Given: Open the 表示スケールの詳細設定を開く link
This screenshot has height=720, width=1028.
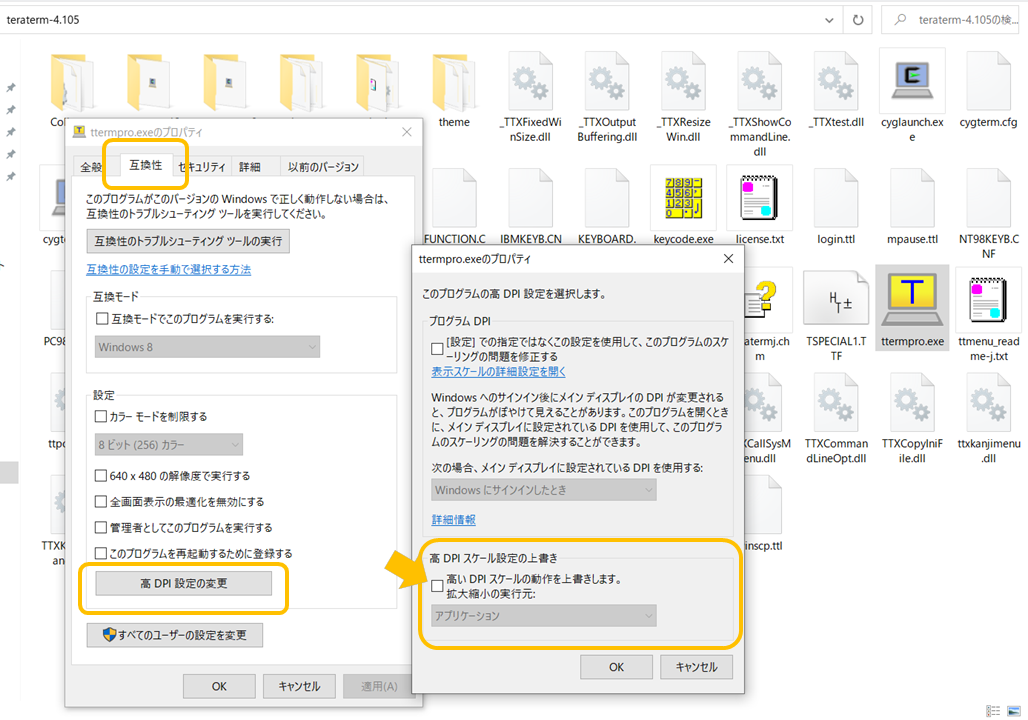Looking at the screenshot, I should pyautogui.click(x=498, y=372).
